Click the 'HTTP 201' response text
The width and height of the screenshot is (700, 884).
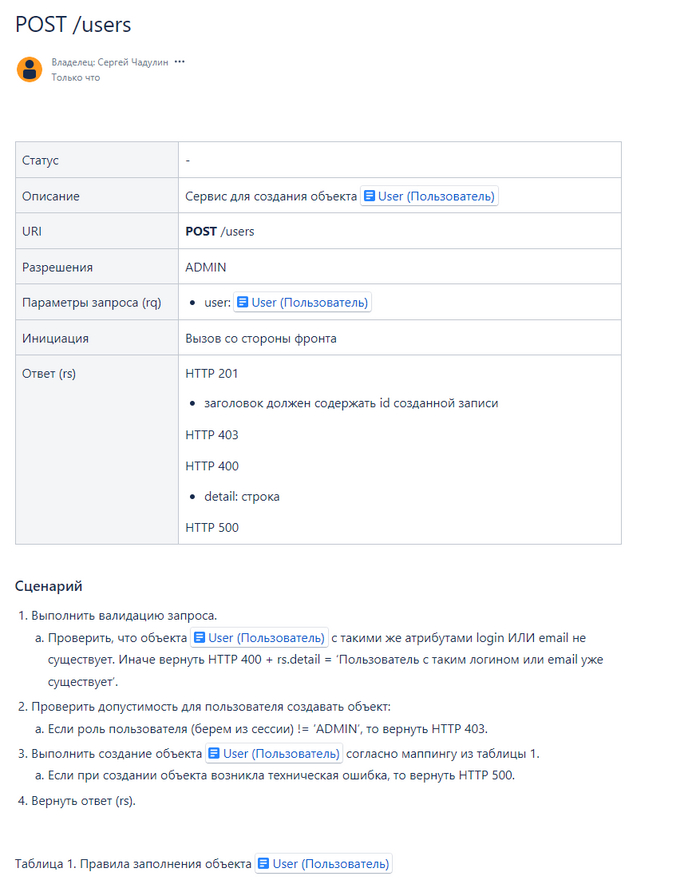pos(212,373)
